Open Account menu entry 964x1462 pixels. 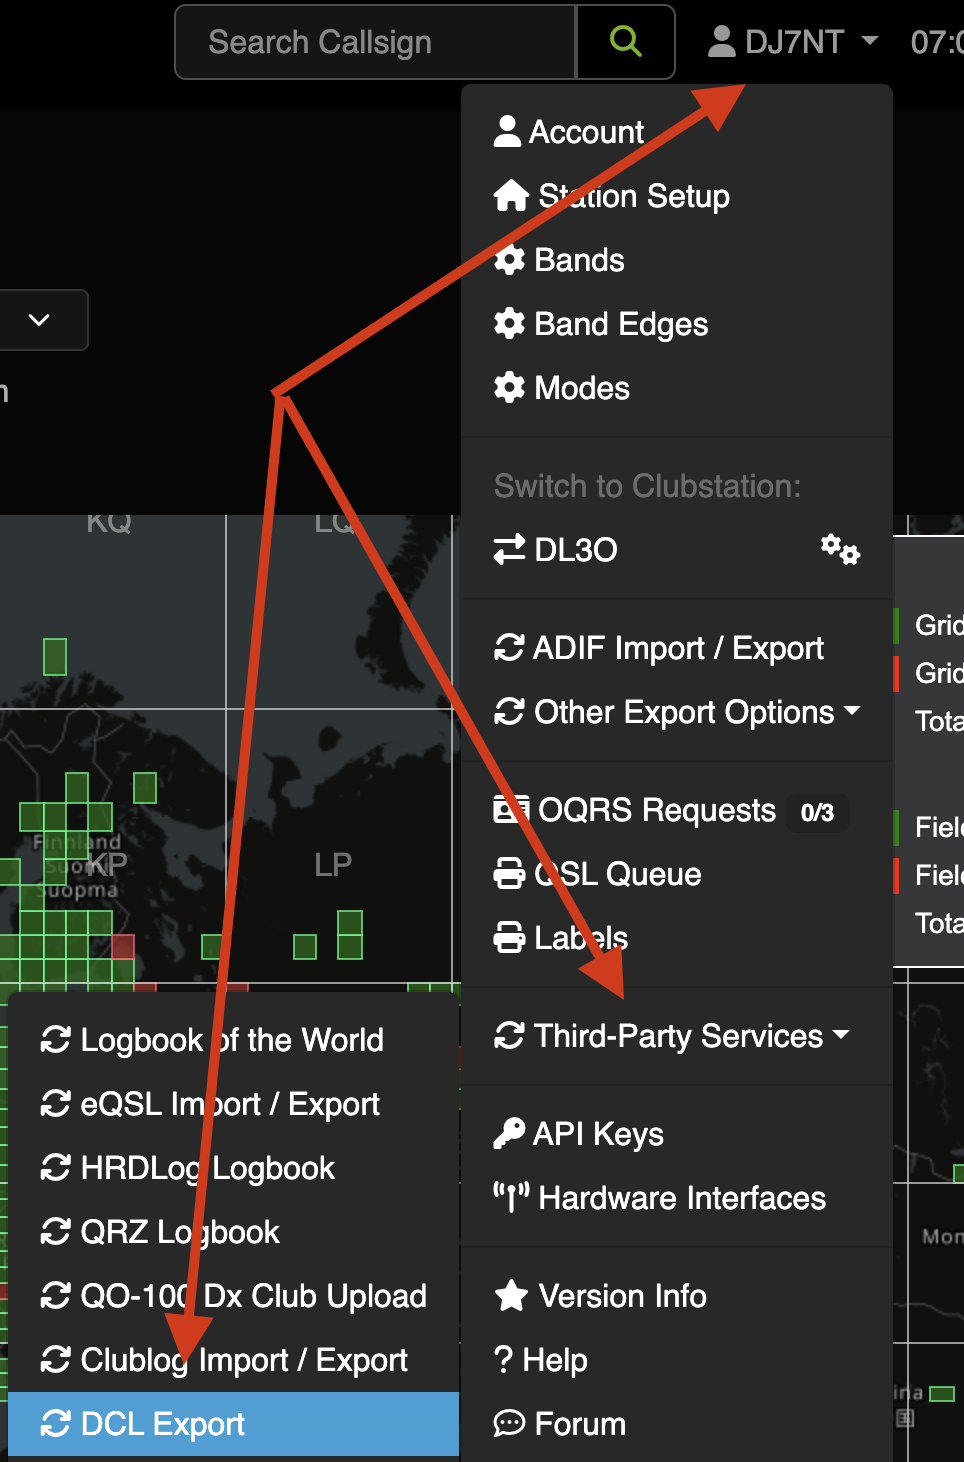point(677,132)
